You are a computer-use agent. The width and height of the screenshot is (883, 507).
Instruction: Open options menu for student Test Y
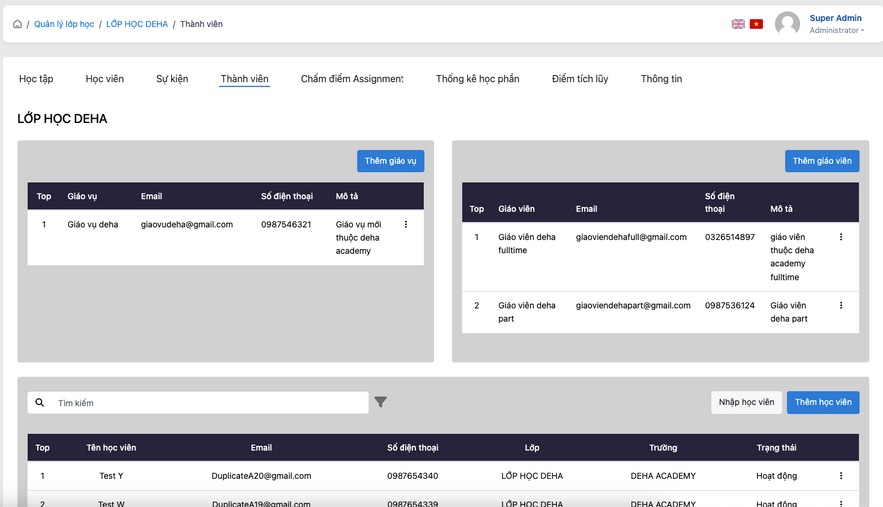point(841,476)
